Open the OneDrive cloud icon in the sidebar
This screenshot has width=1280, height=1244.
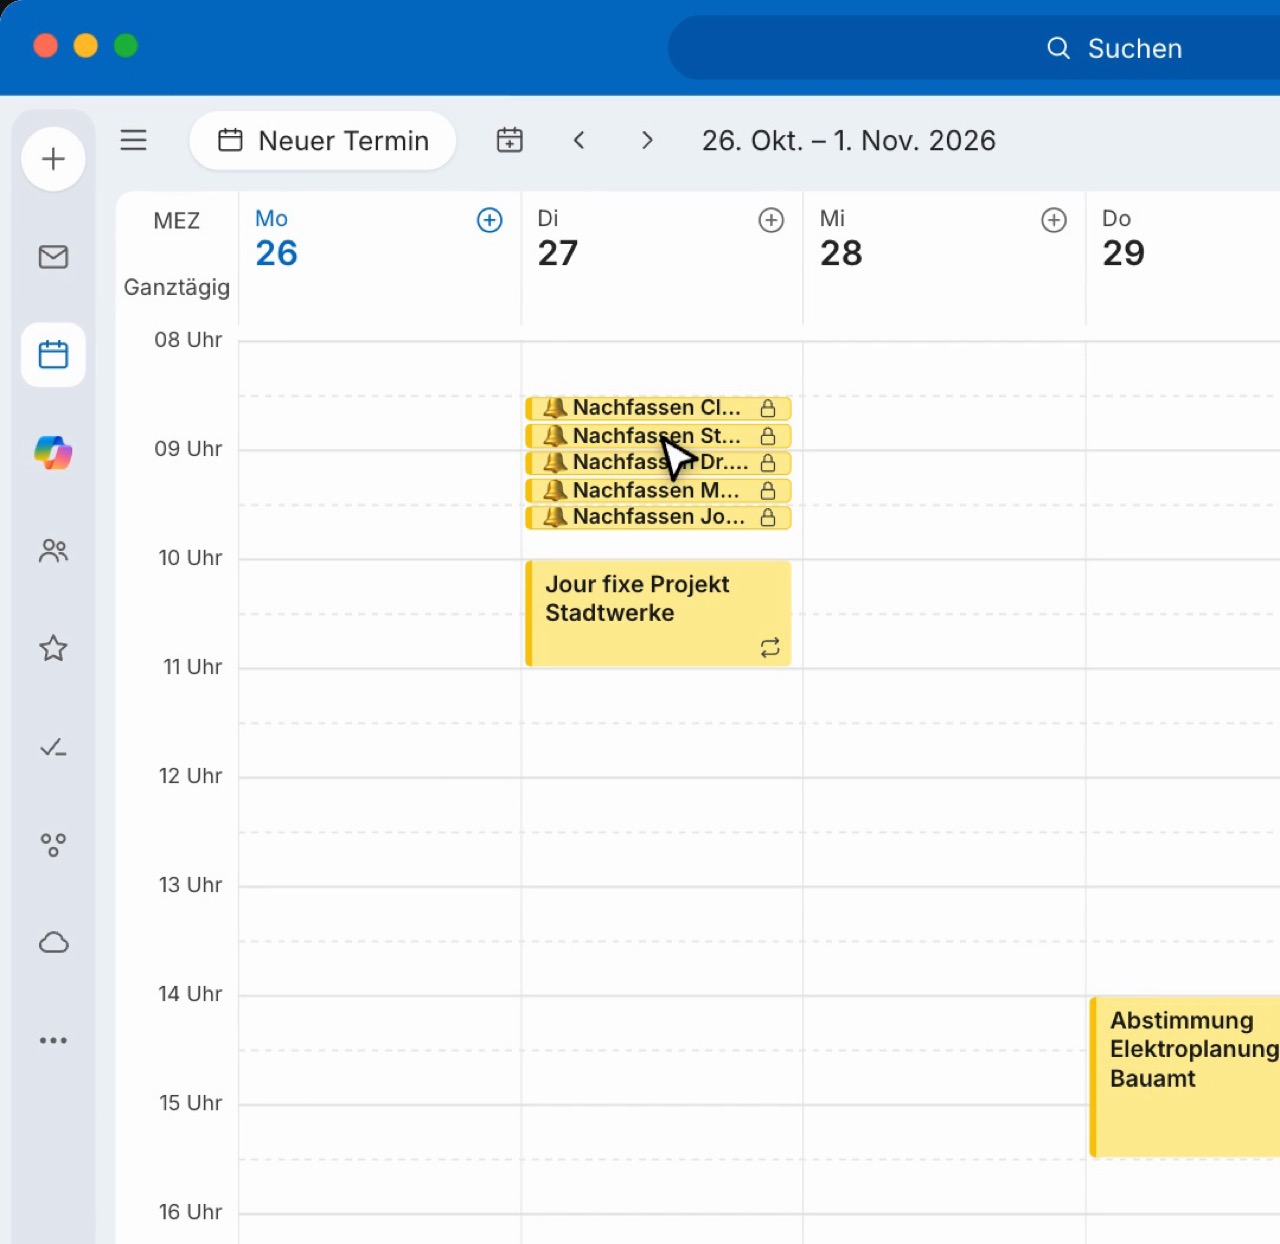pos(53,942)
